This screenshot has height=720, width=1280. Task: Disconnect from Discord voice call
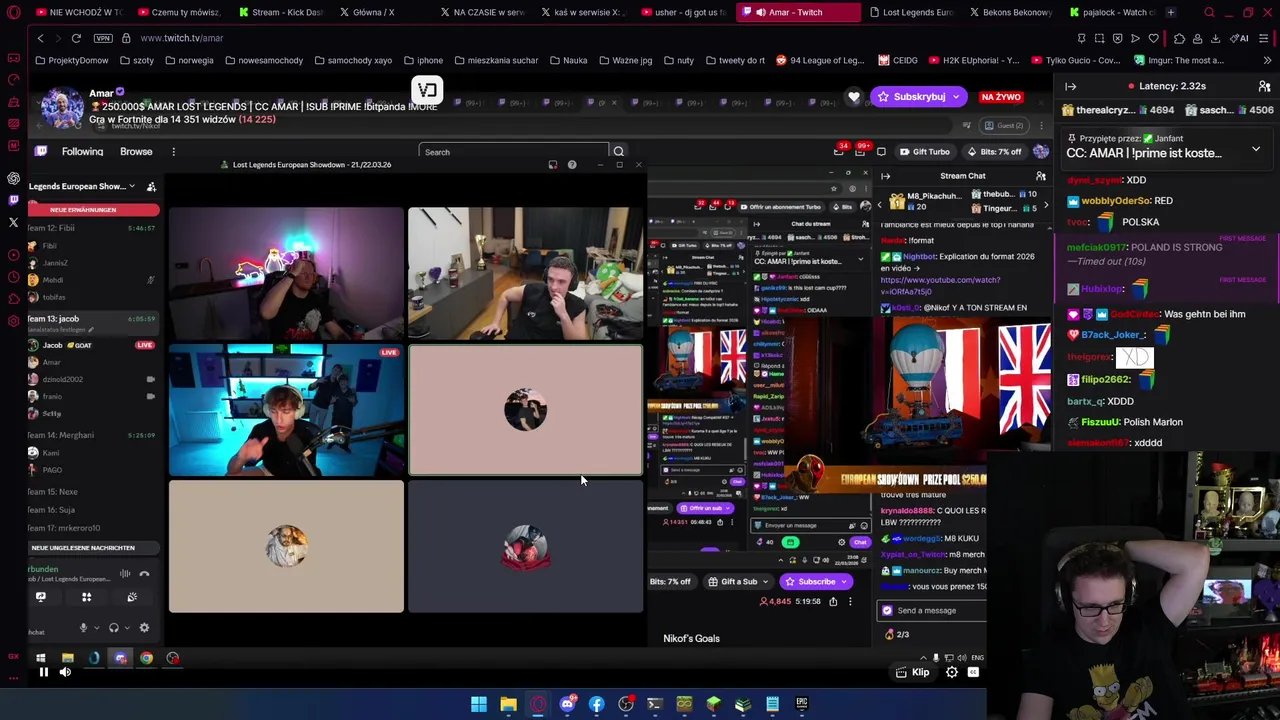(144, 574)
